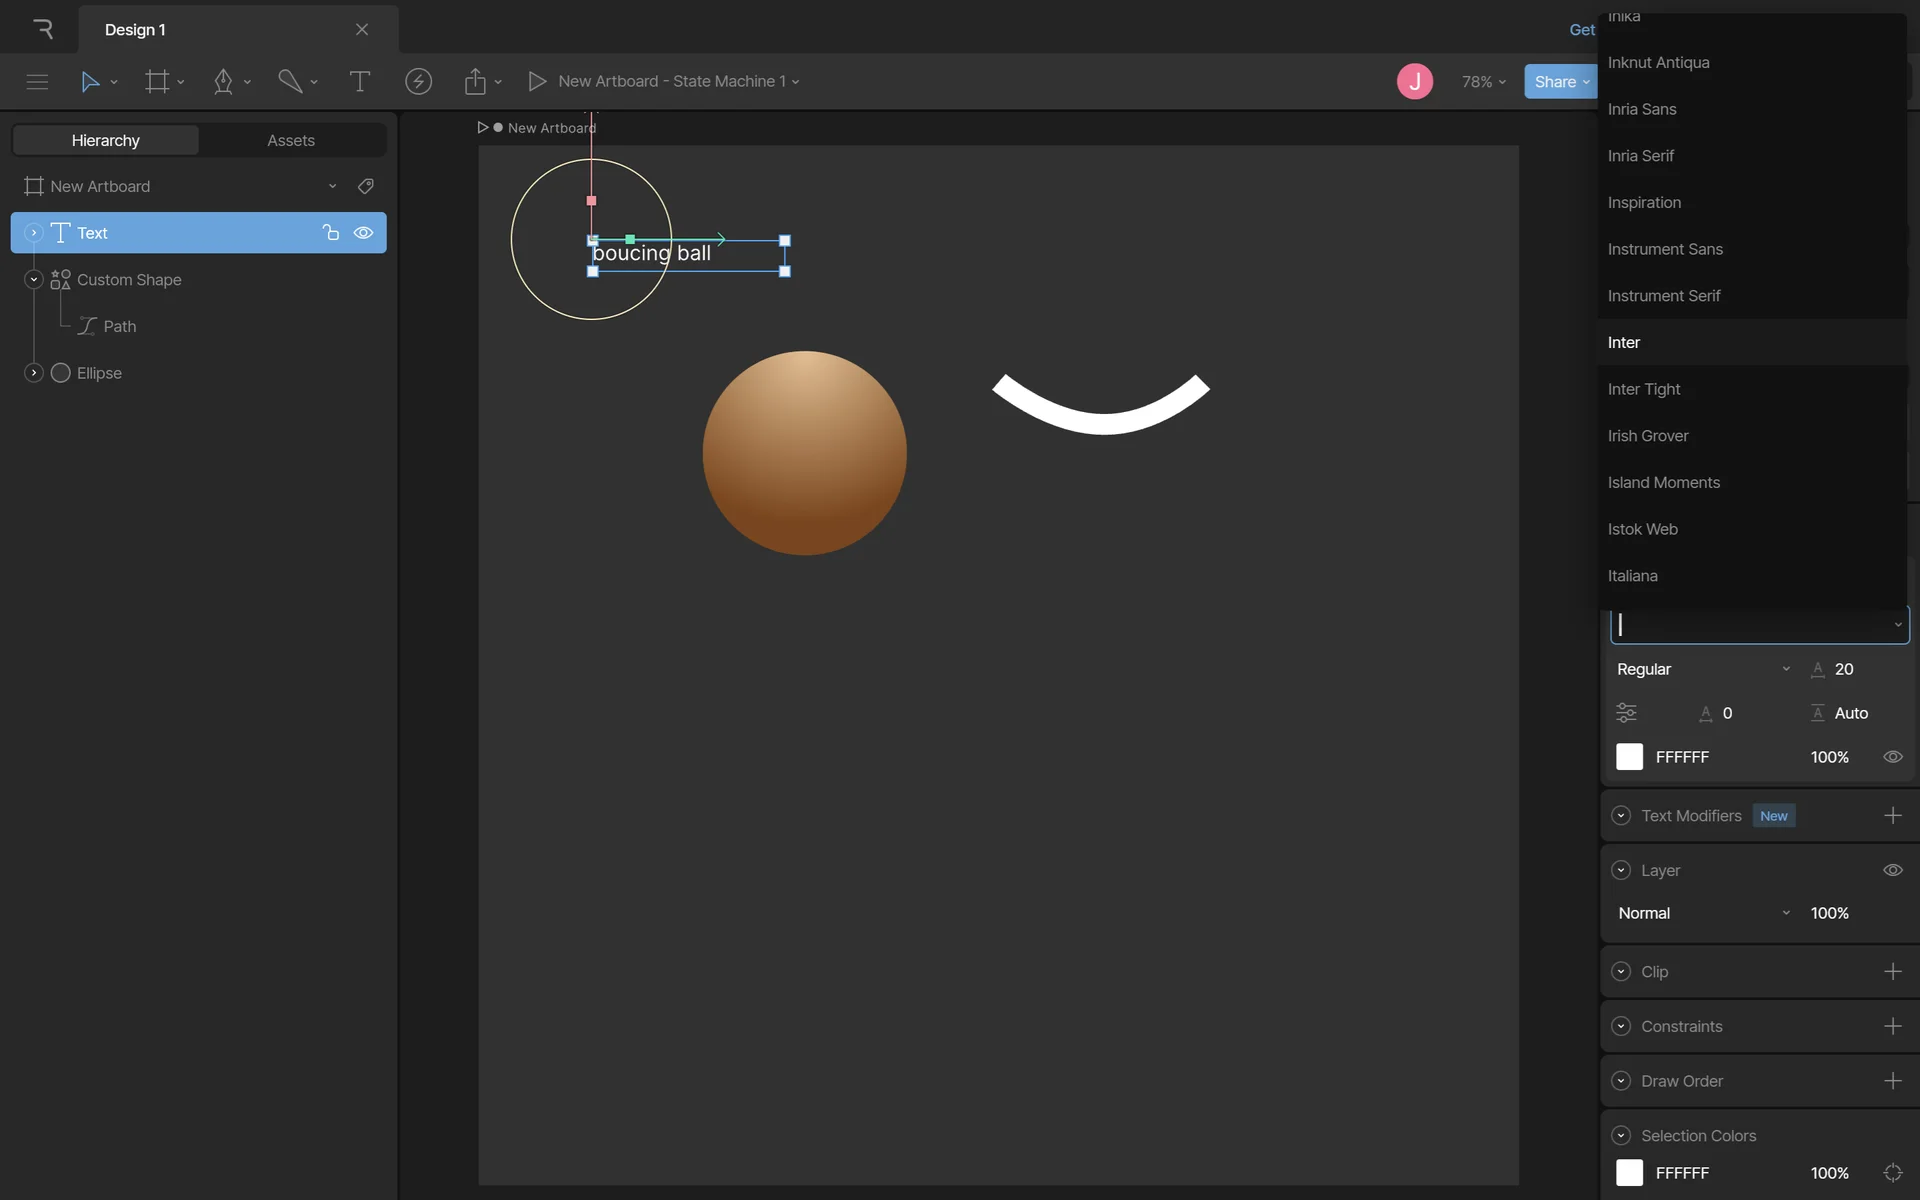Open the zoom level 78% dropdown
The image size is (1920, 1200).
pyautogui.click(x=1483, y=81)
